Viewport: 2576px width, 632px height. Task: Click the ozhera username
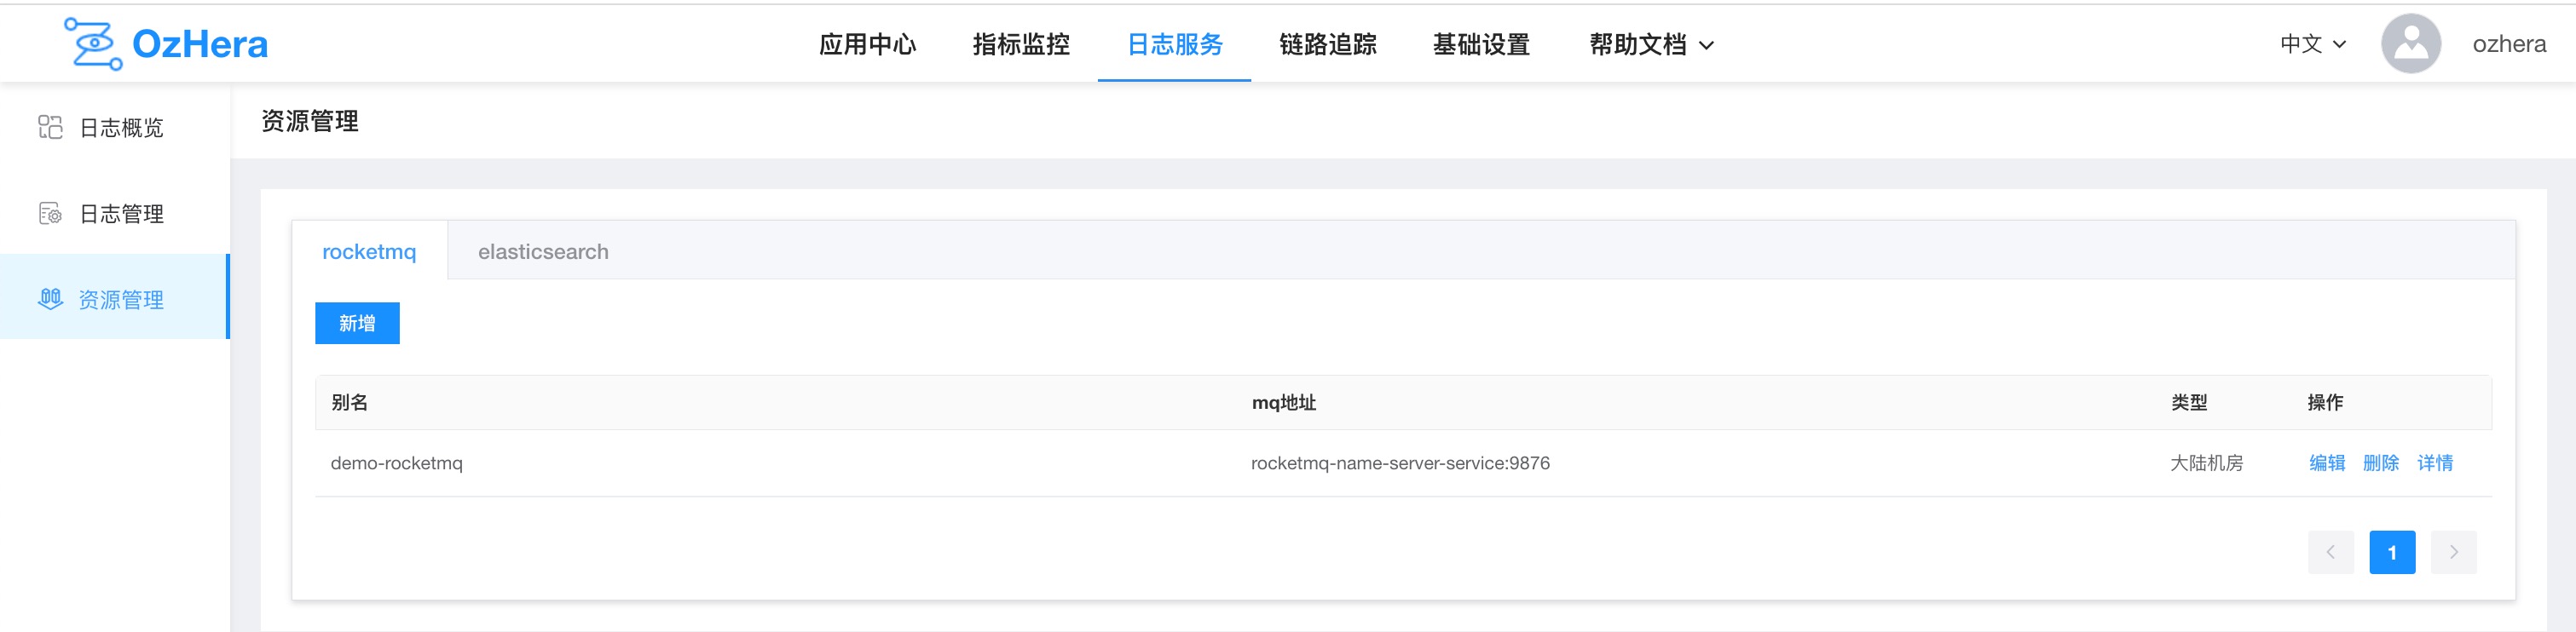2509,44
